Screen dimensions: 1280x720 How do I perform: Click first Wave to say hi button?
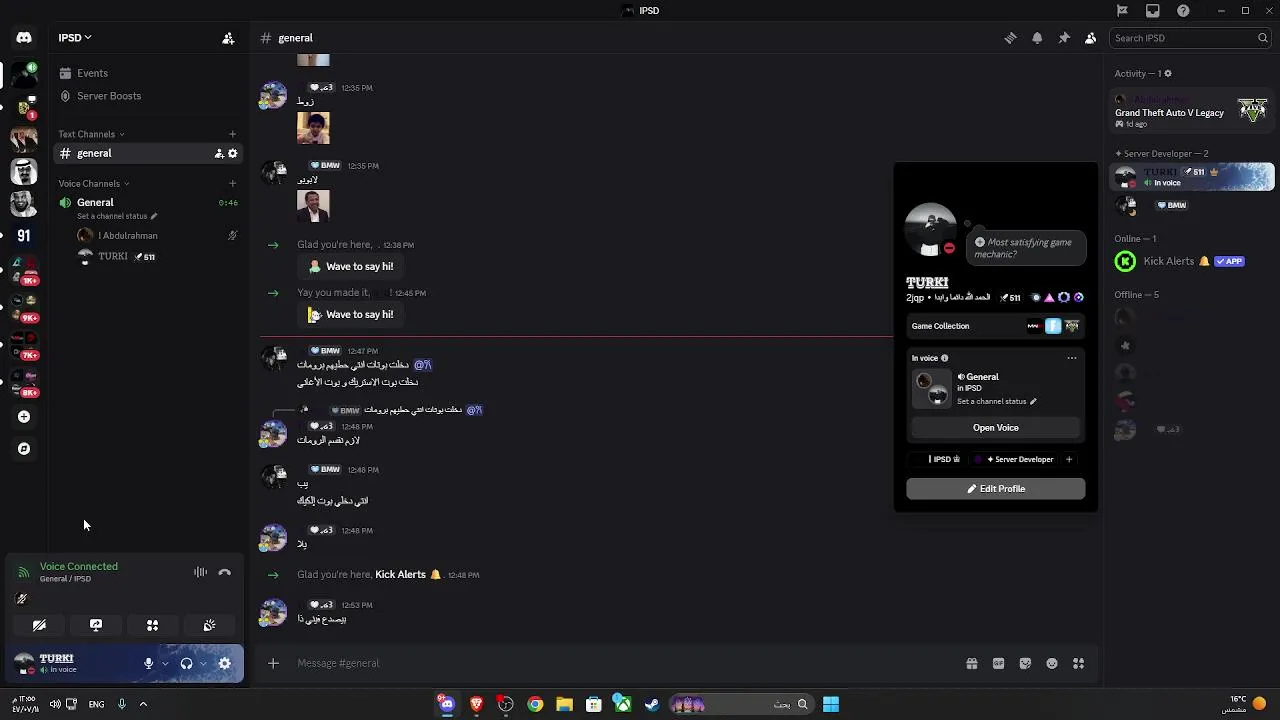351,266
